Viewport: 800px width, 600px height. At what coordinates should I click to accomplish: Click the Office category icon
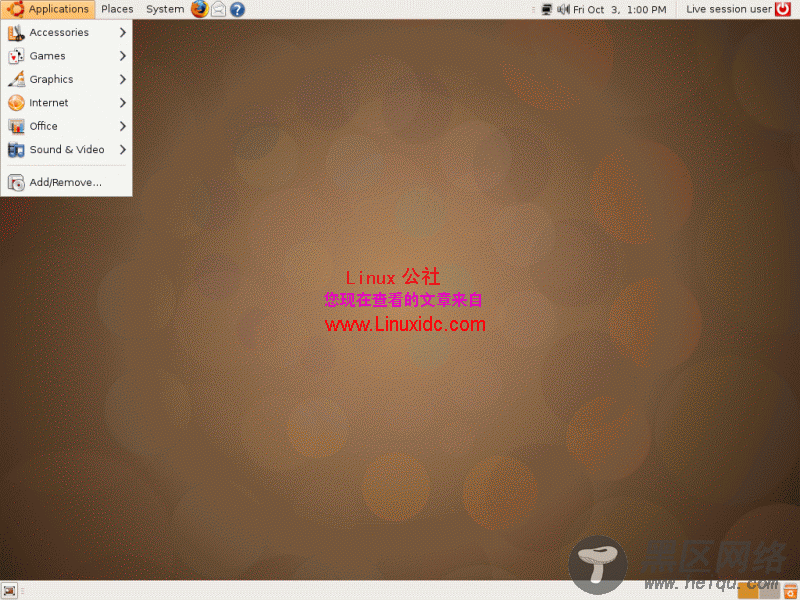tap(16, 126)
